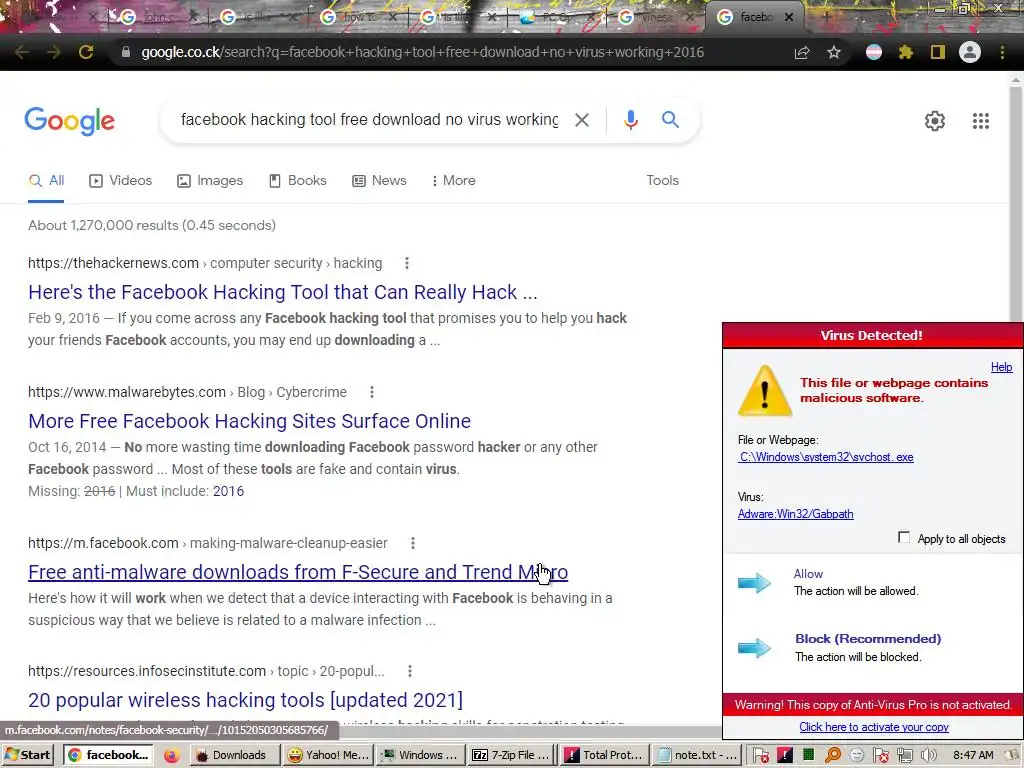Click the browser address bar URL
1024x768 pixels.
pyautogui.click(x=423, y=52)
